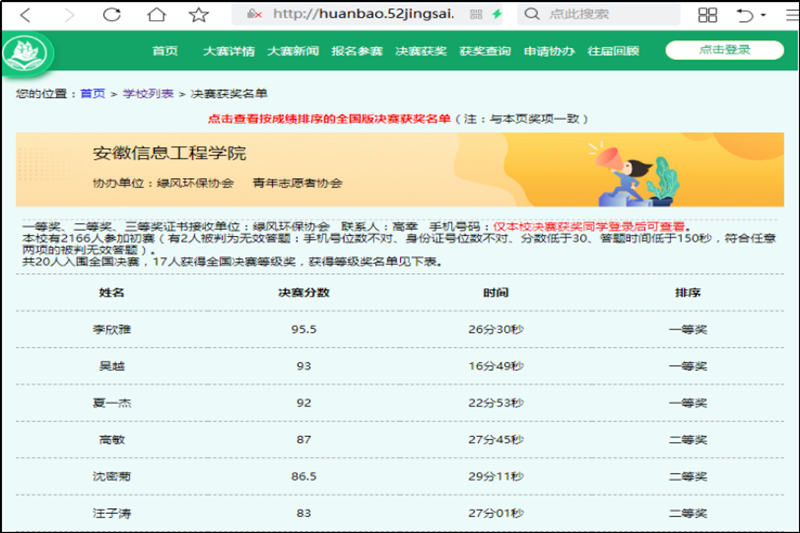Go to the browser home page icon
The height and width of the screenshot is (533, 800).
(155, 15)
